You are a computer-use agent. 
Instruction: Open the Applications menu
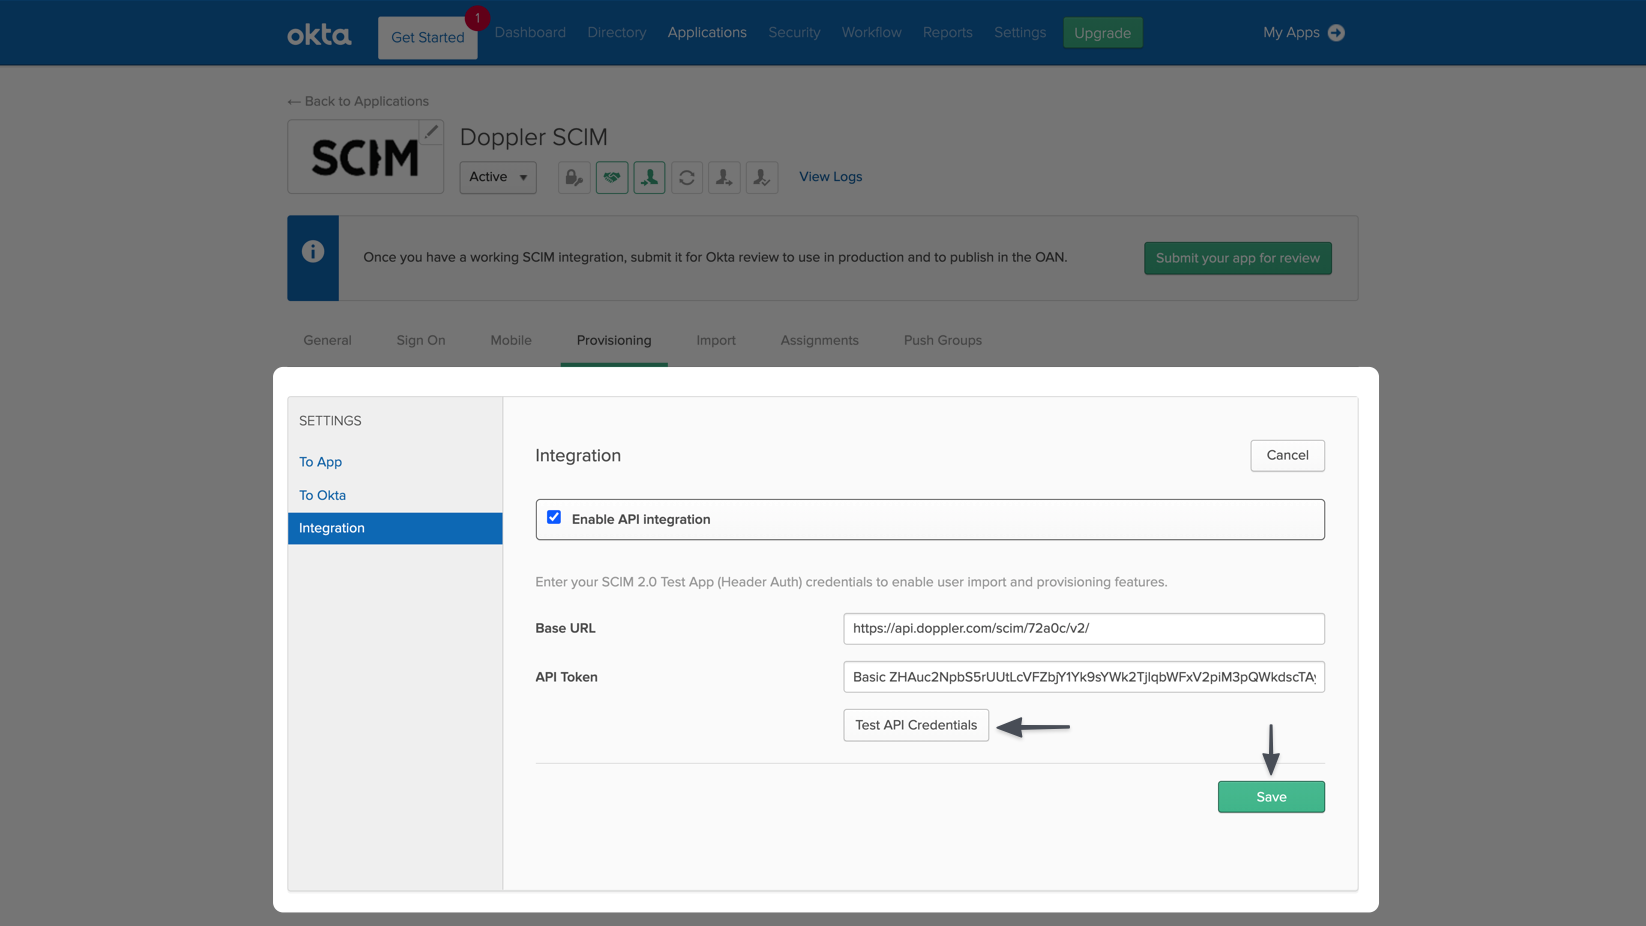pyautogui.click(x=707, y=33)
